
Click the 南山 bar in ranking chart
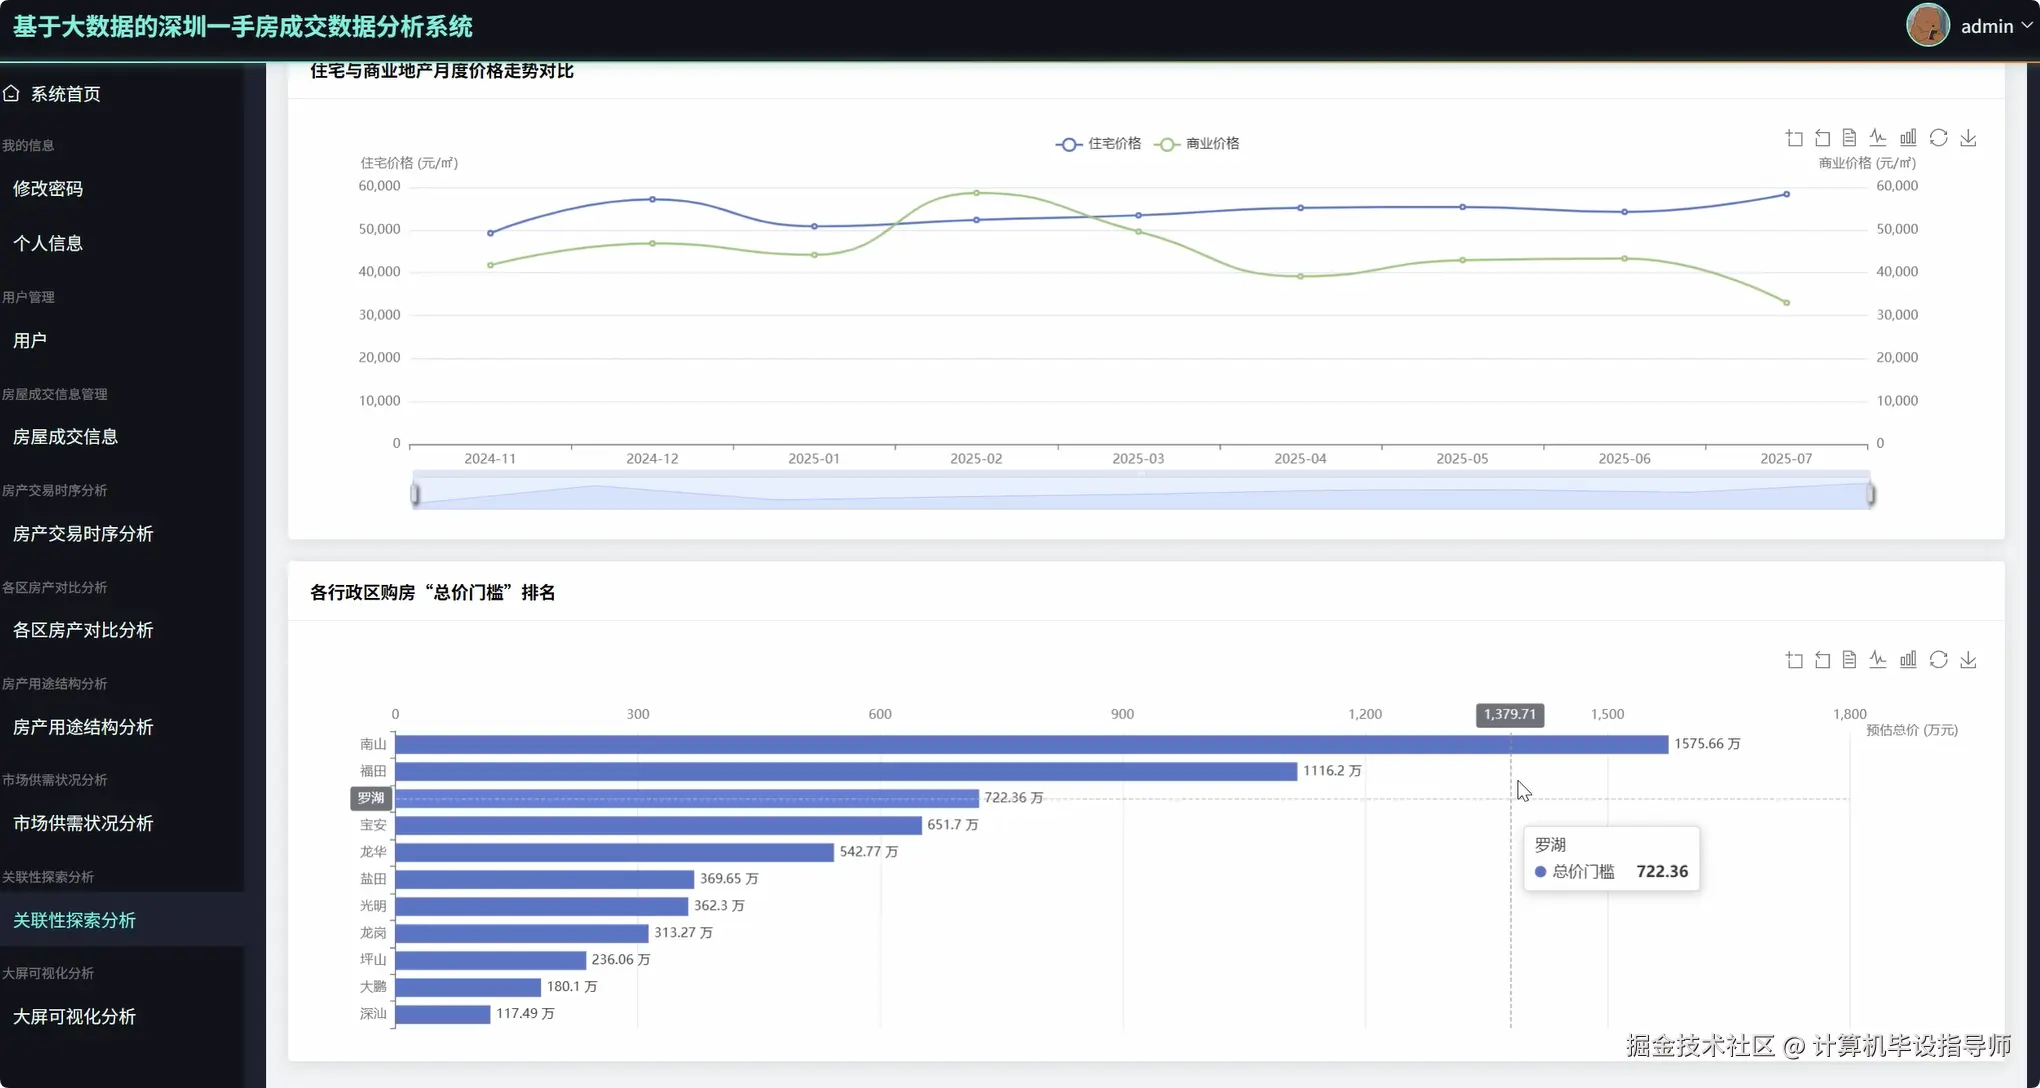click(x=1030, y=744)
